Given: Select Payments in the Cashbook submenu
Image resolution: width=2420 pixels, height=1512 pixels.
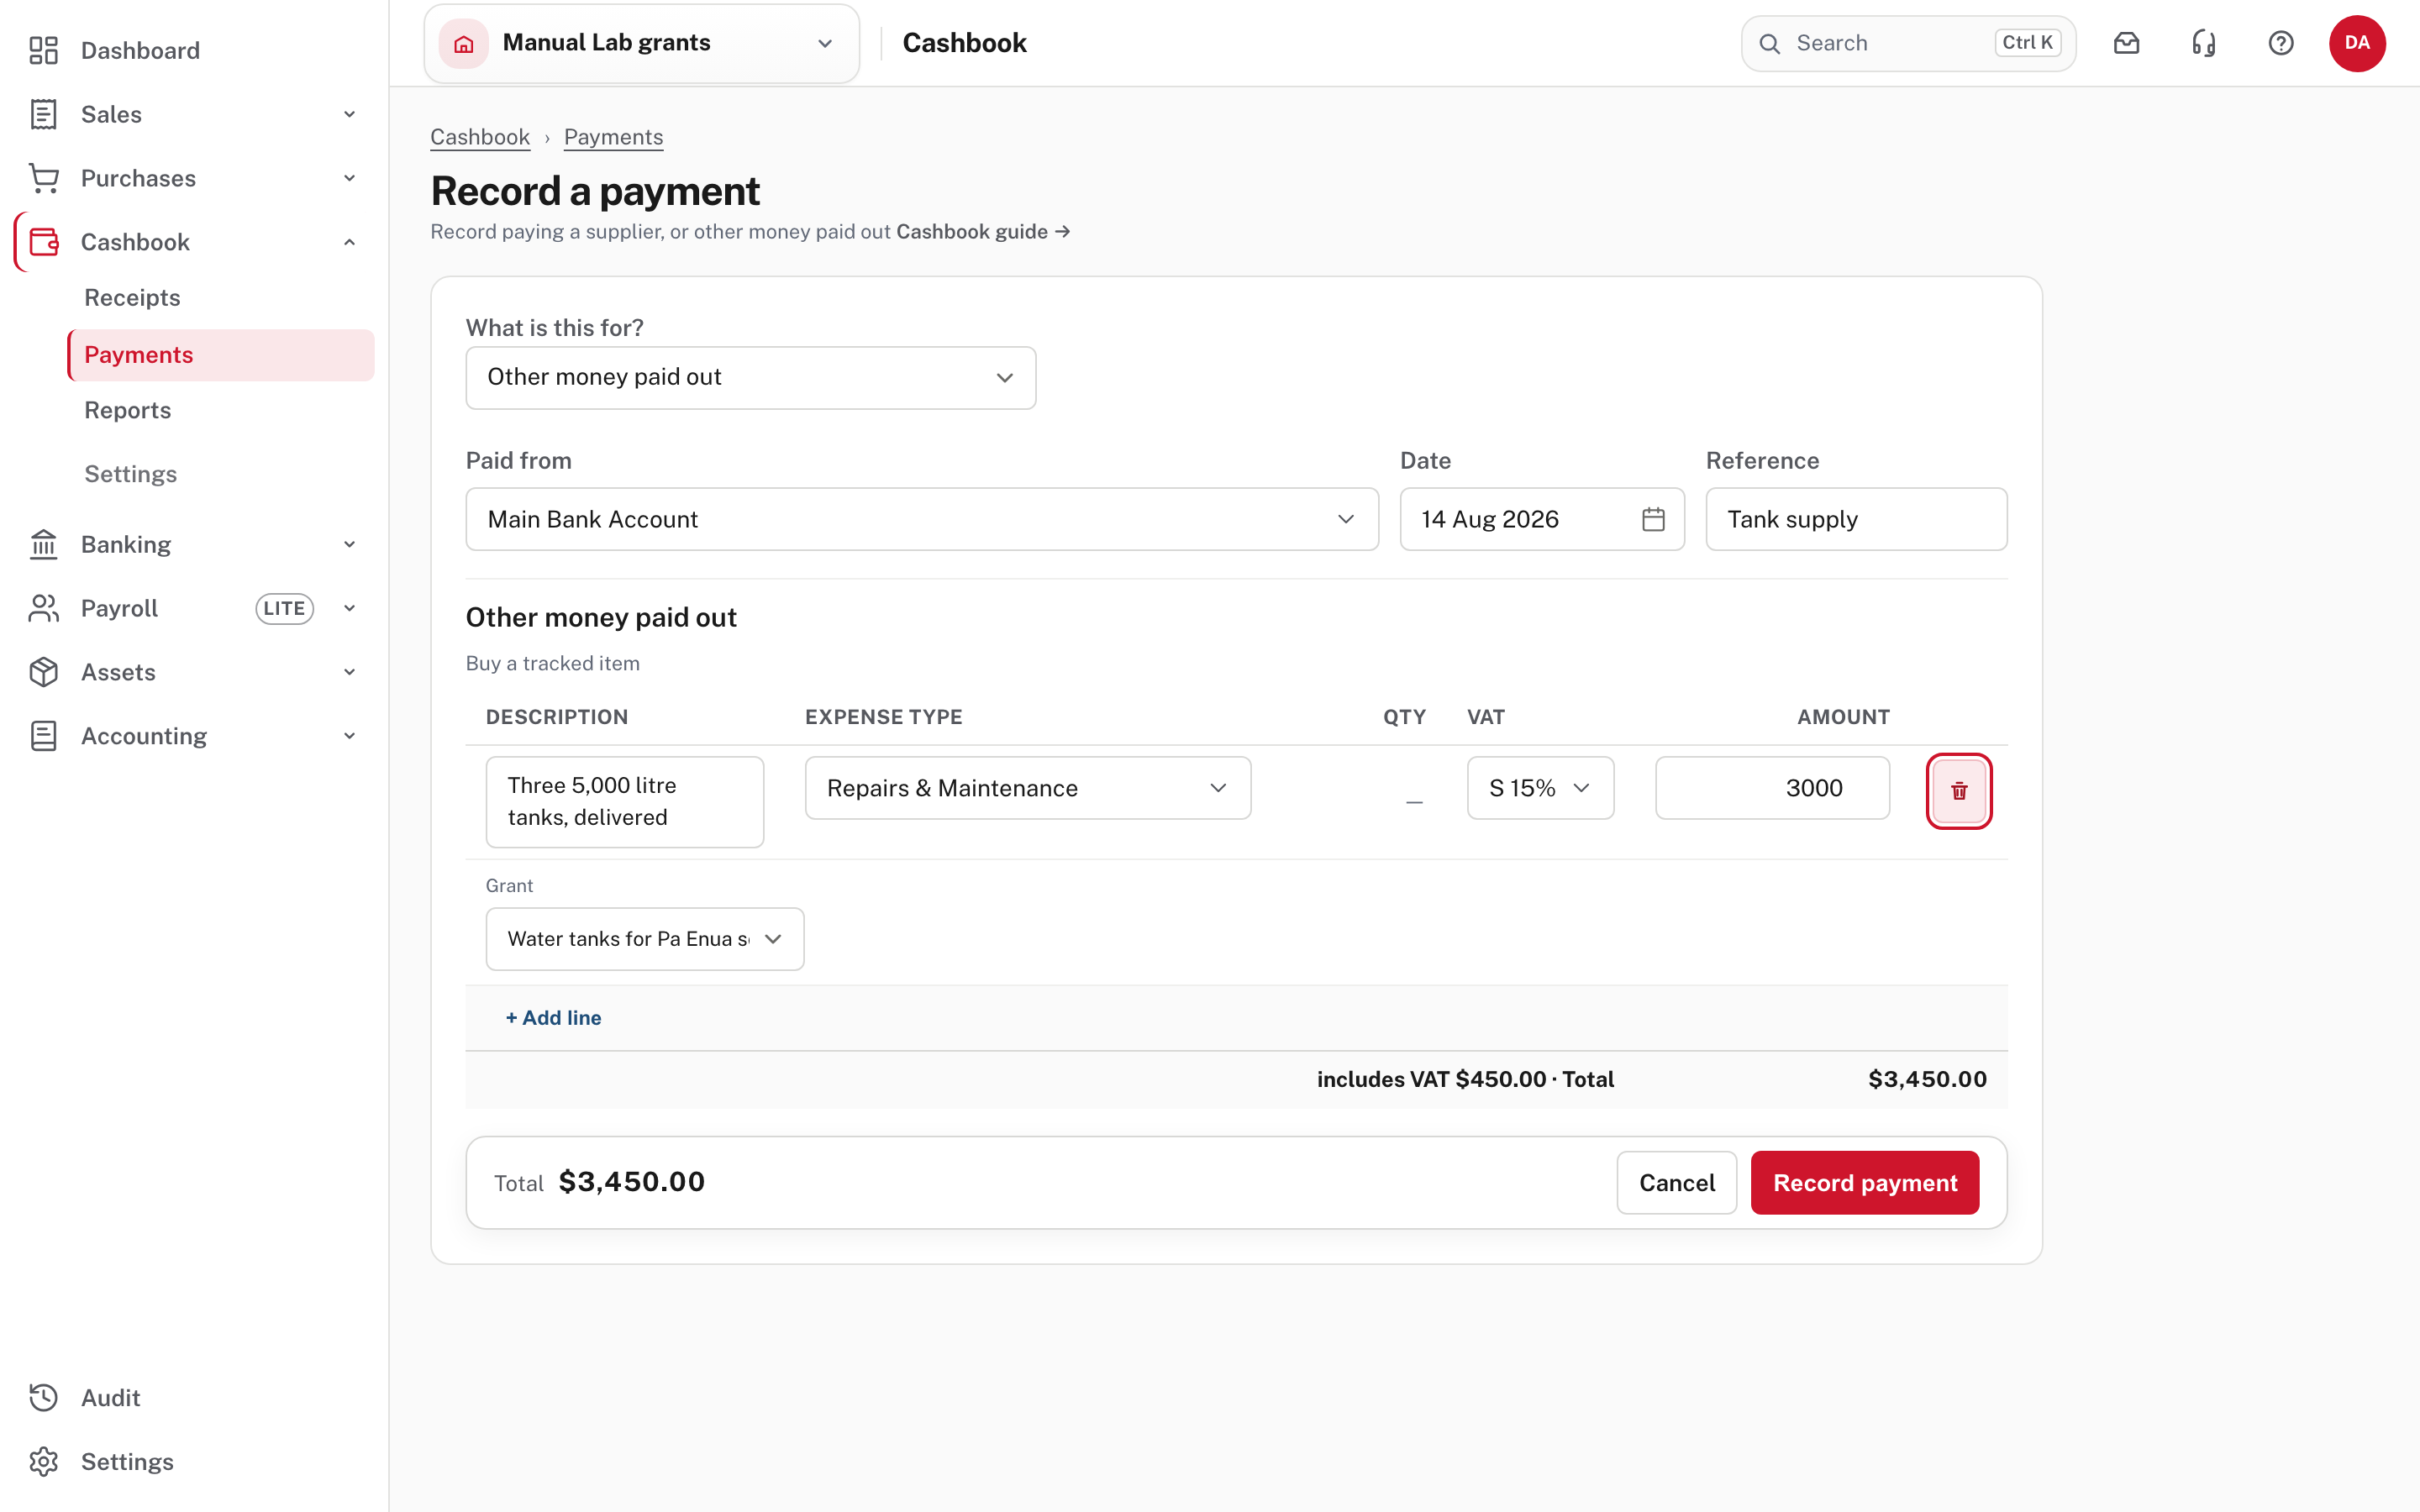Looking at the screenshot, I should tap(221, 355).
